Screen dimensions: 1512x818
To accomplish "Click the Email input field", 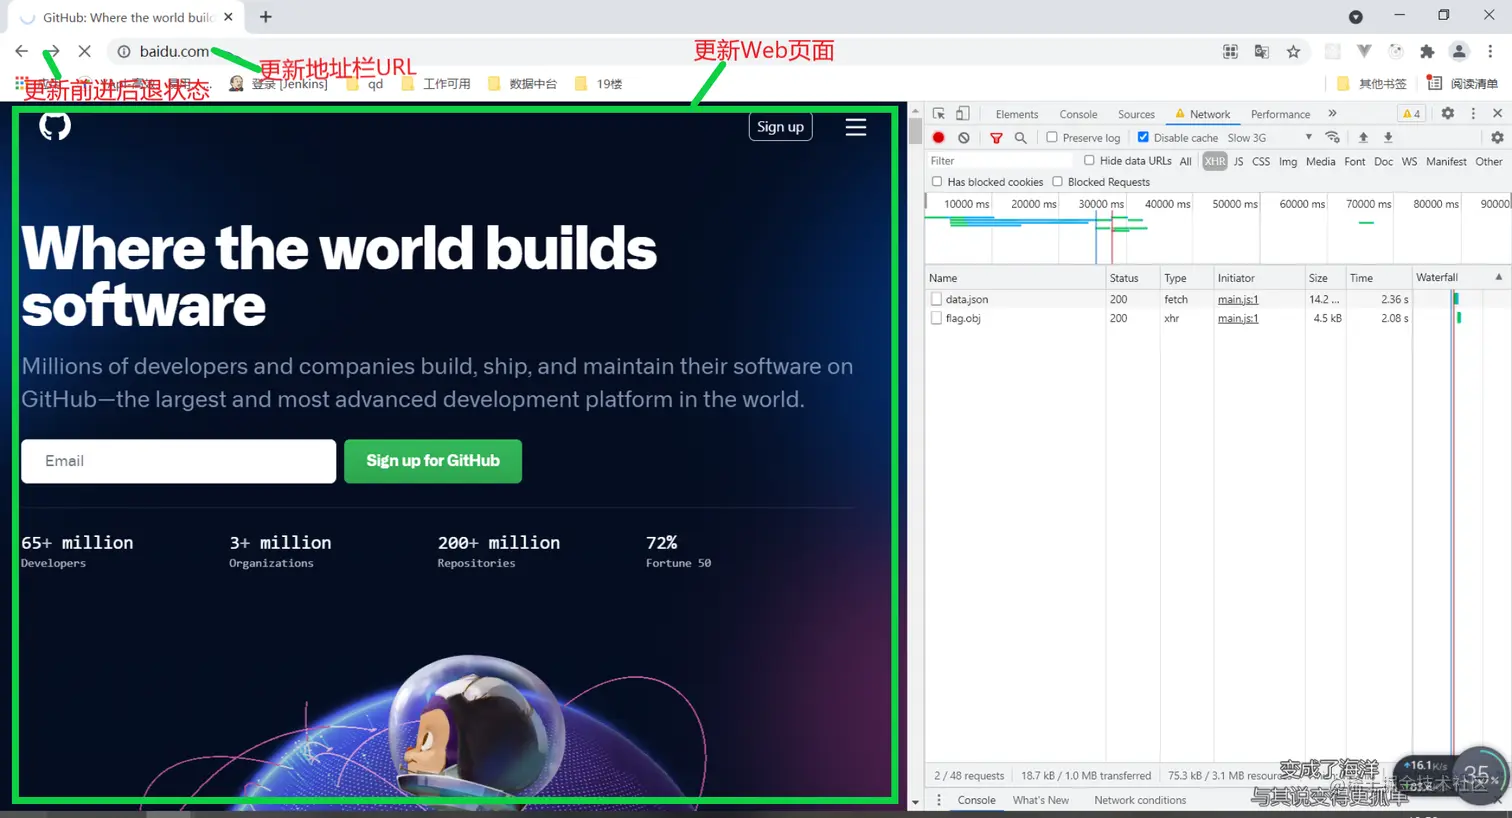I will [x=179, y=461].
